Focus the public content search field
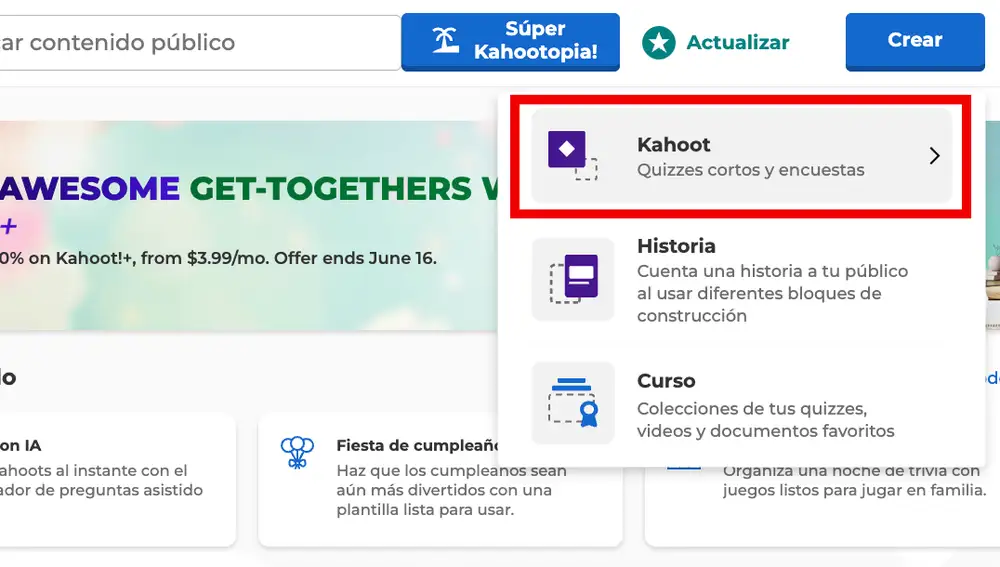Image resolution: width=1000 pixels, height=567 pixels. (x=200, y=43)
